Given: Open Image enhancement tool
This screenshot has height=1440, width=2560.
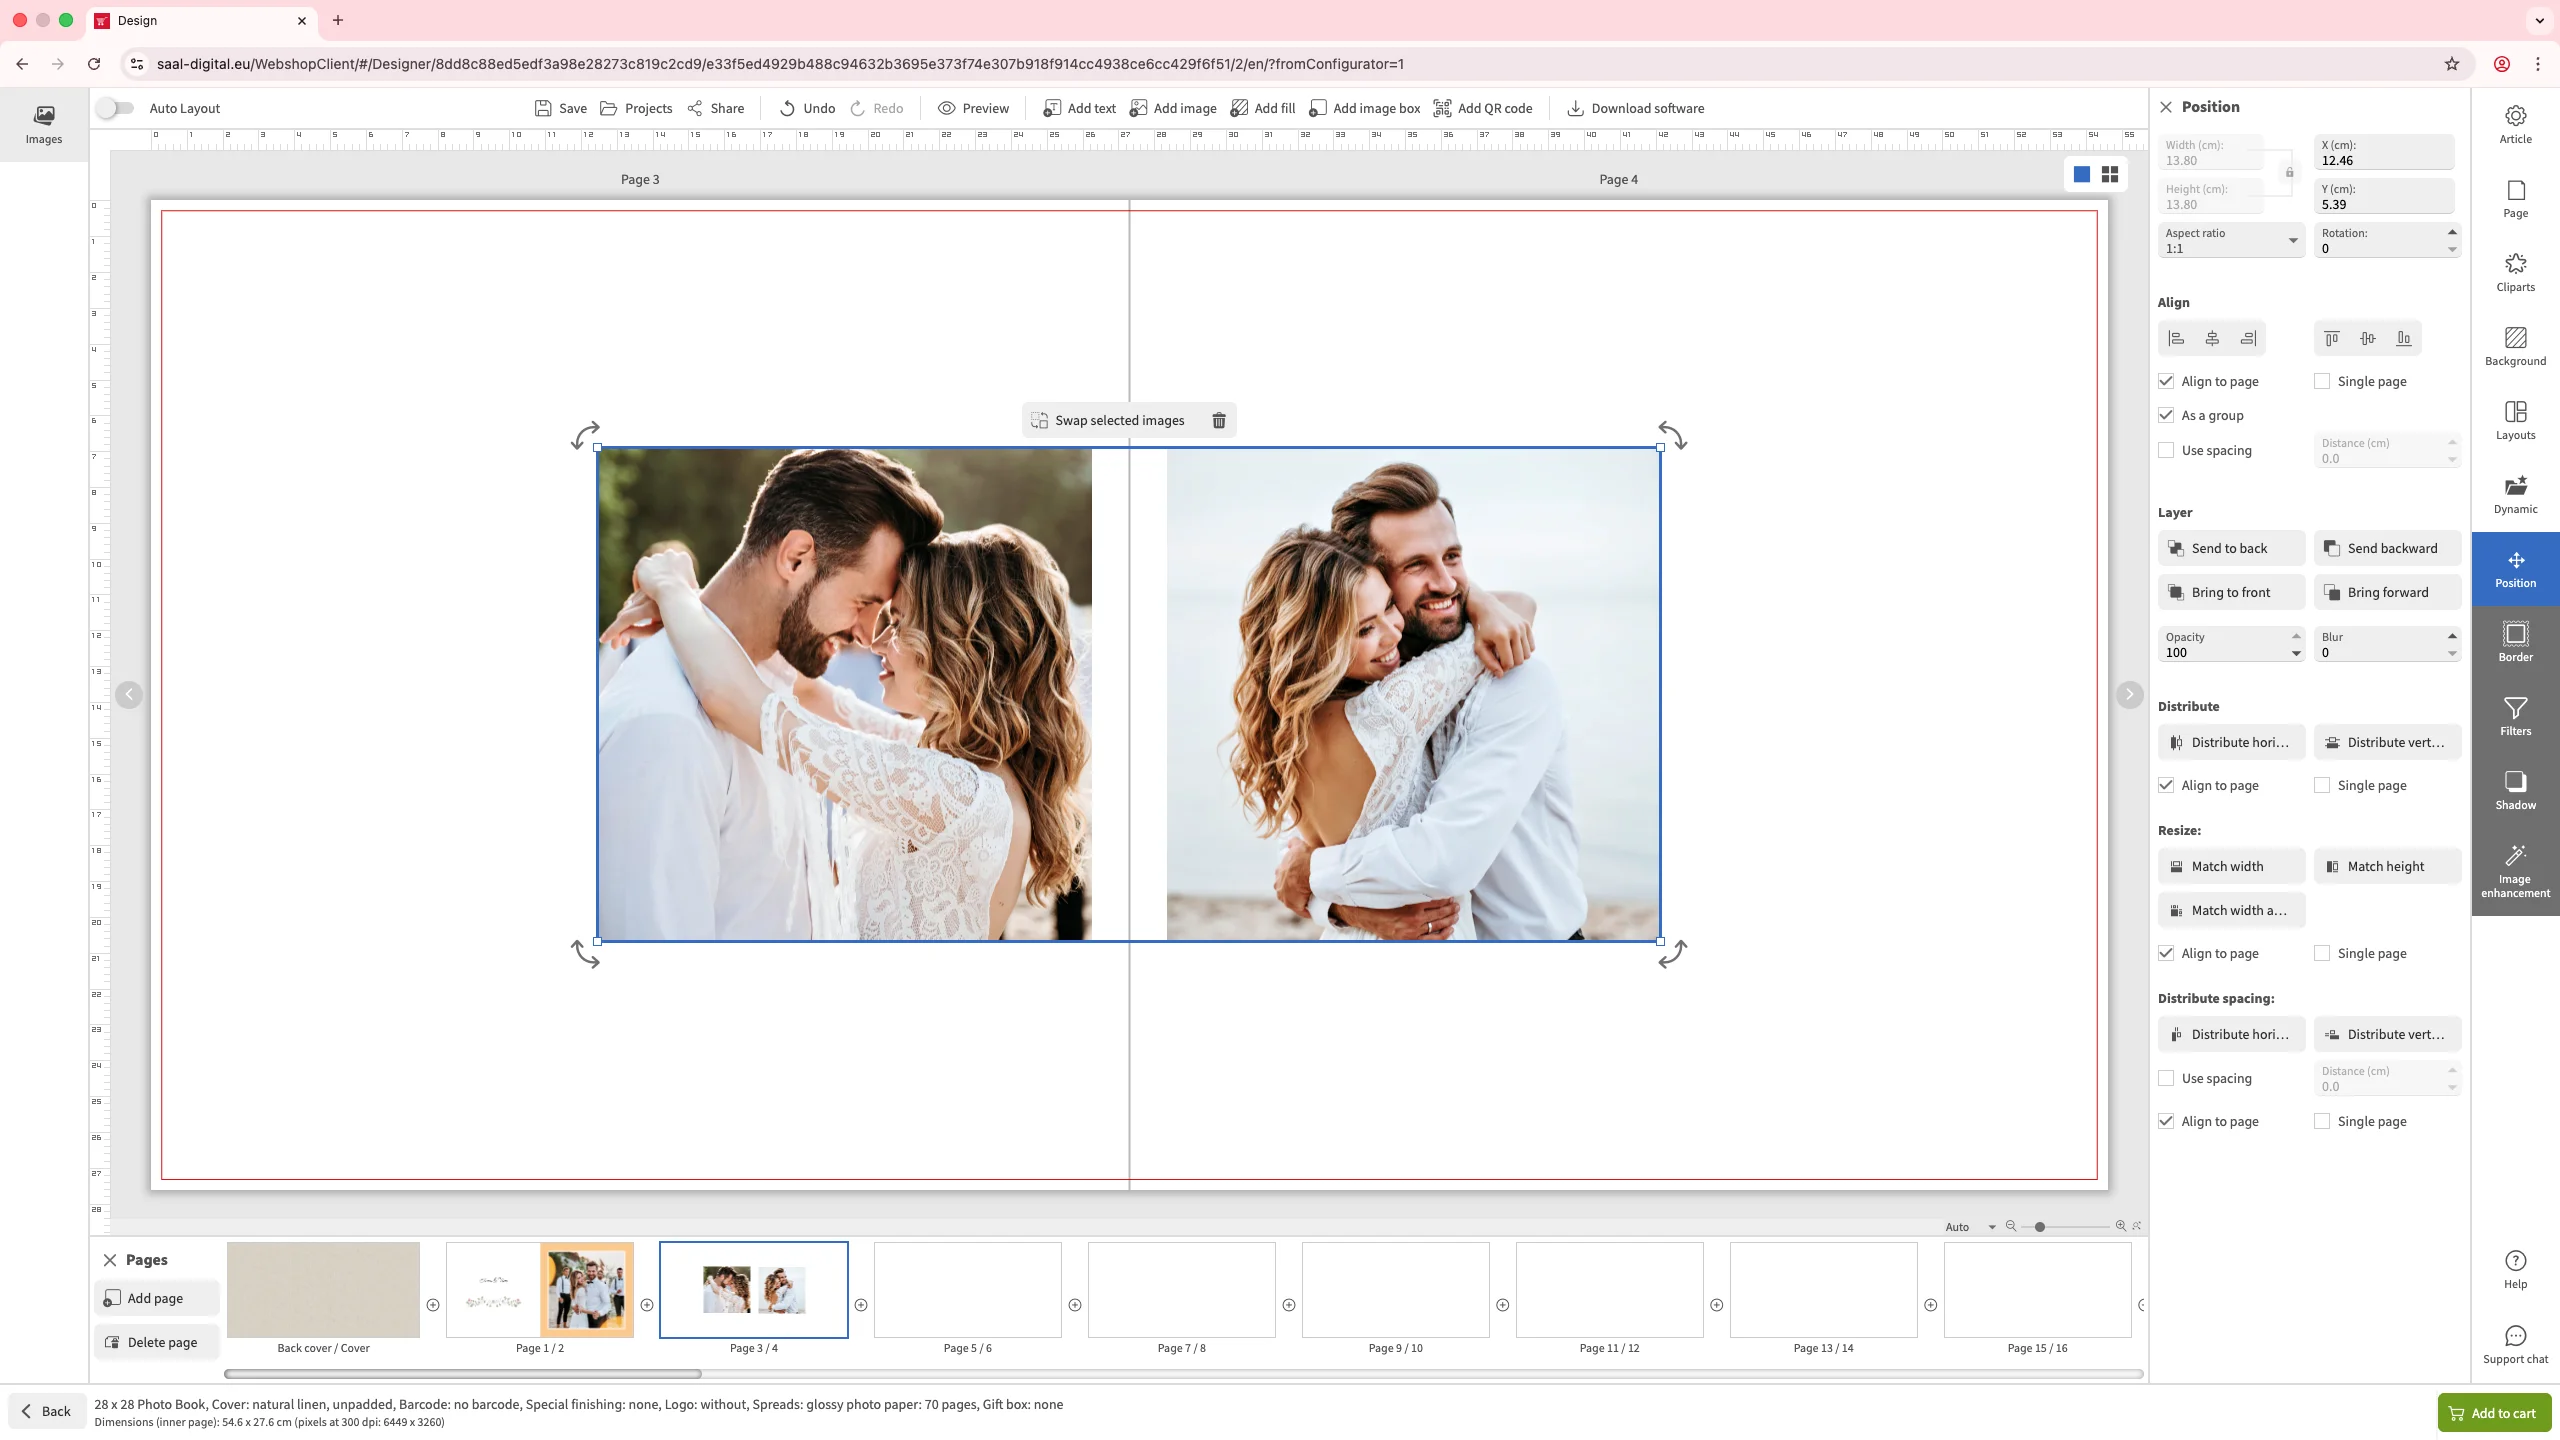Looking at the screenshot, I should [2515, 870].
